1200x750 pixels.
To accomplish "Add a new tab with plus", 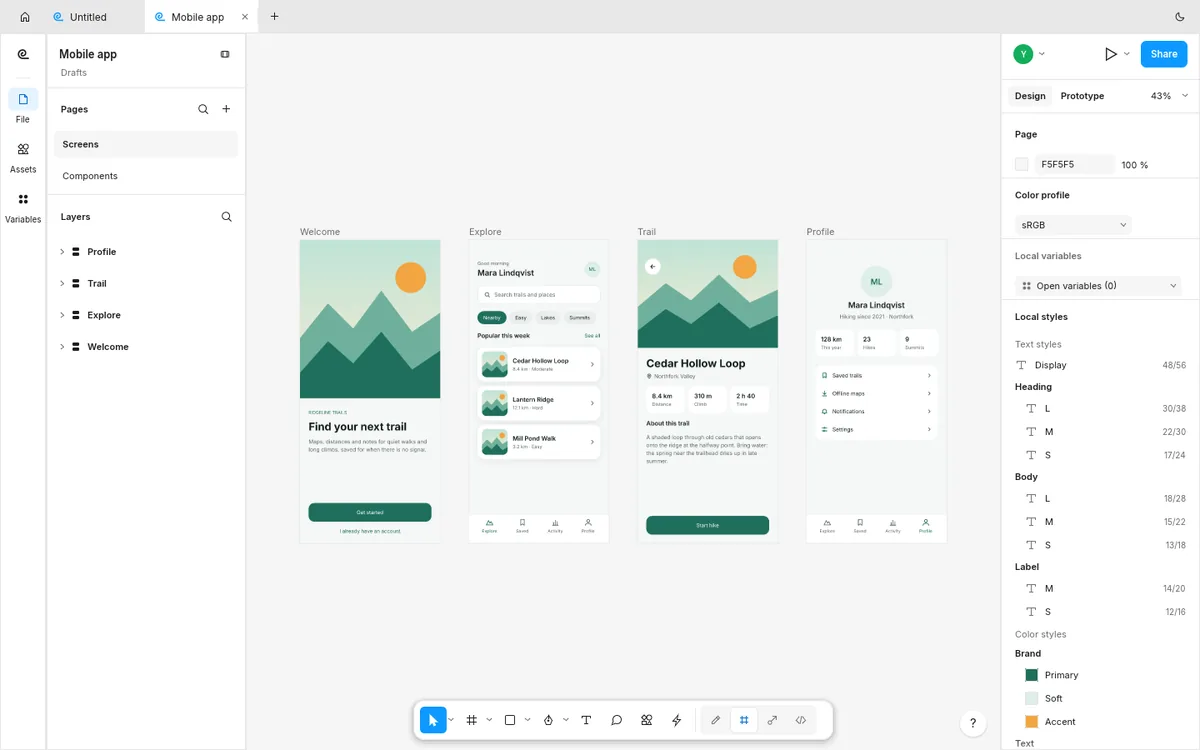I will point(275,17).
